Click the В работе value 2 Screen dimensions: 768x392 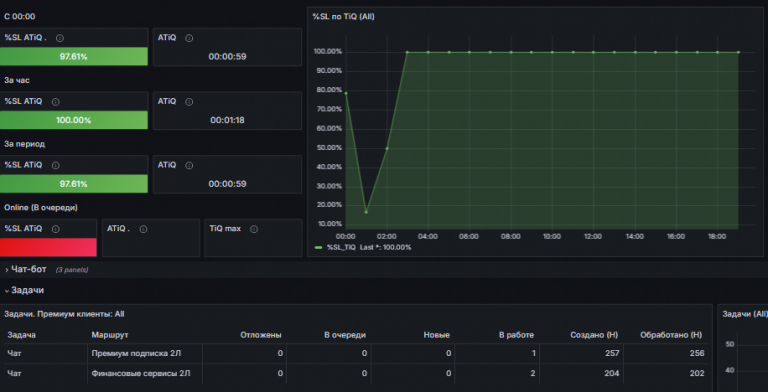533,373
